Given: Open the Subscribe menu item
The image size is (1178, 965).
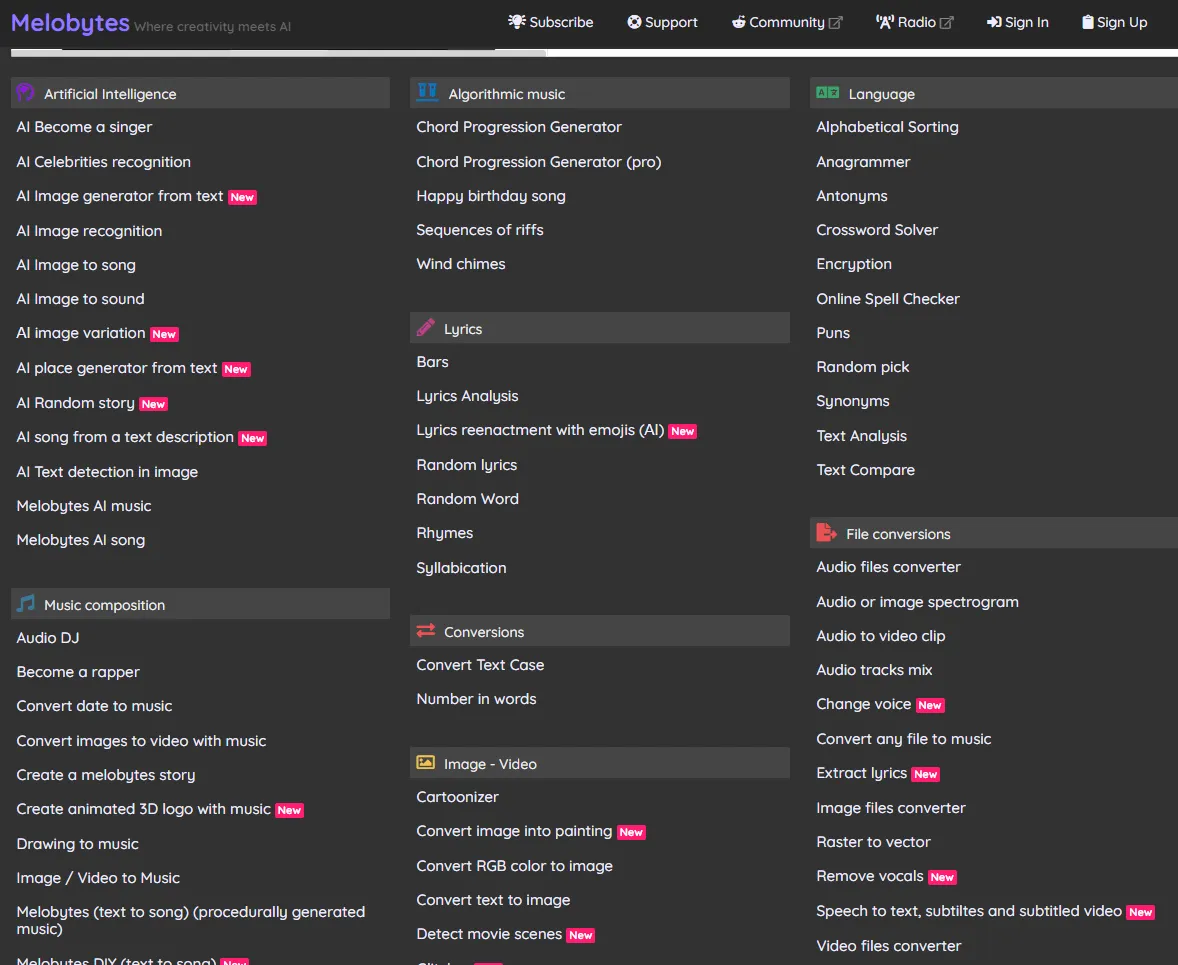Looking at the screenshot, I should click(x=551, y=22).
